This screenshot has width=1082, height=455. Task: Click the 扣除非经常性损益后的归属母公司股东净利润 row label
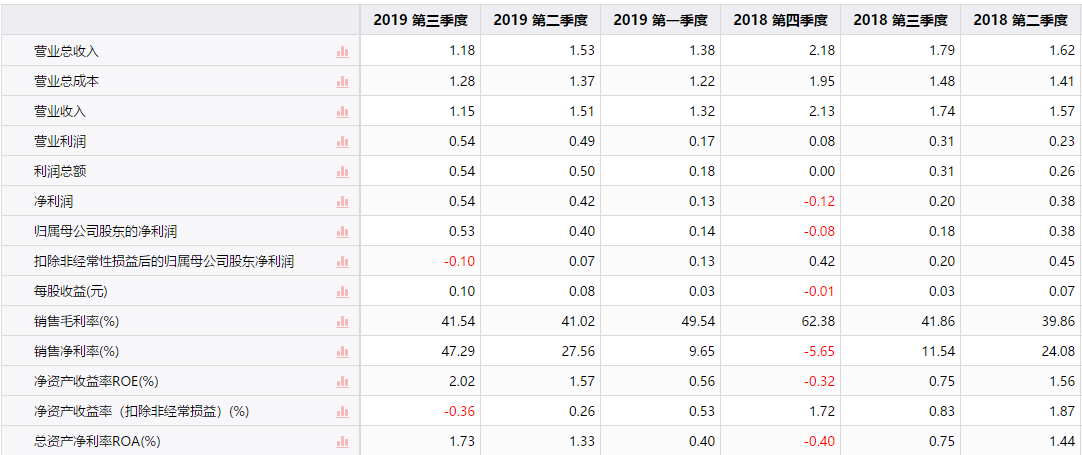tap(164, 262)
